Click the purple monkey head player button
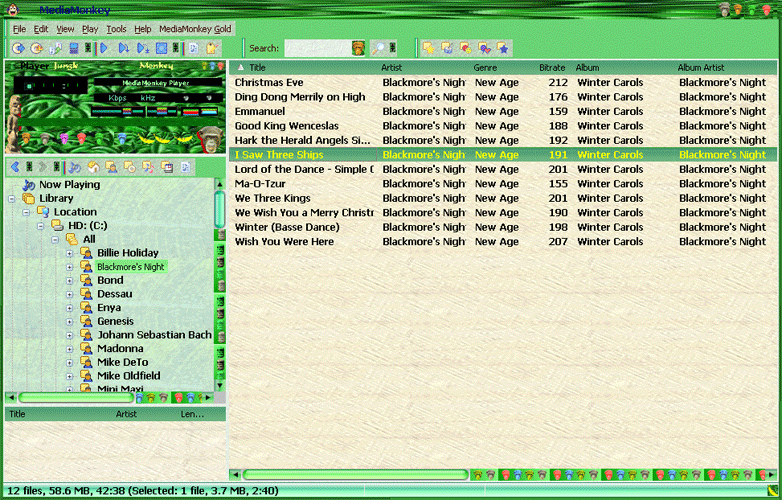 point(64,138)
